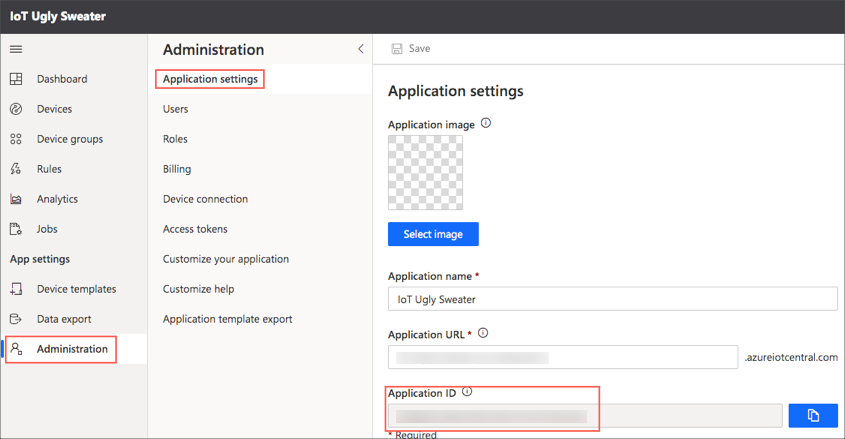Click the .azureiotcentral.com URL suffix text
This screenshot has height=439, width=845.
point(791,357)
